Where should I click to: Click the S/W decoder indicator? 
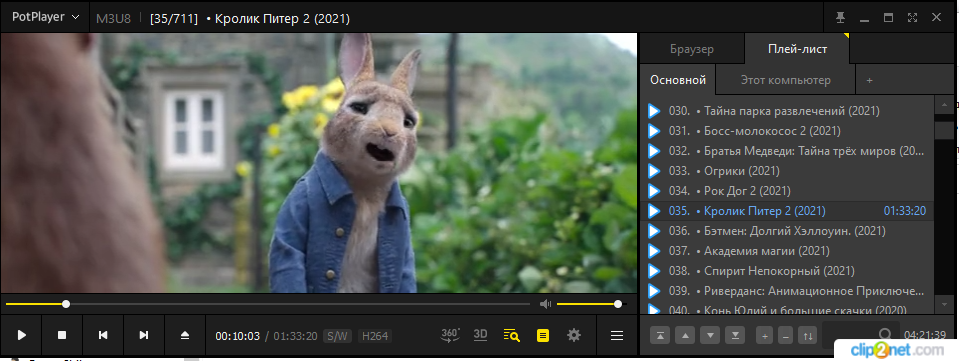click(x=337, y=336)
